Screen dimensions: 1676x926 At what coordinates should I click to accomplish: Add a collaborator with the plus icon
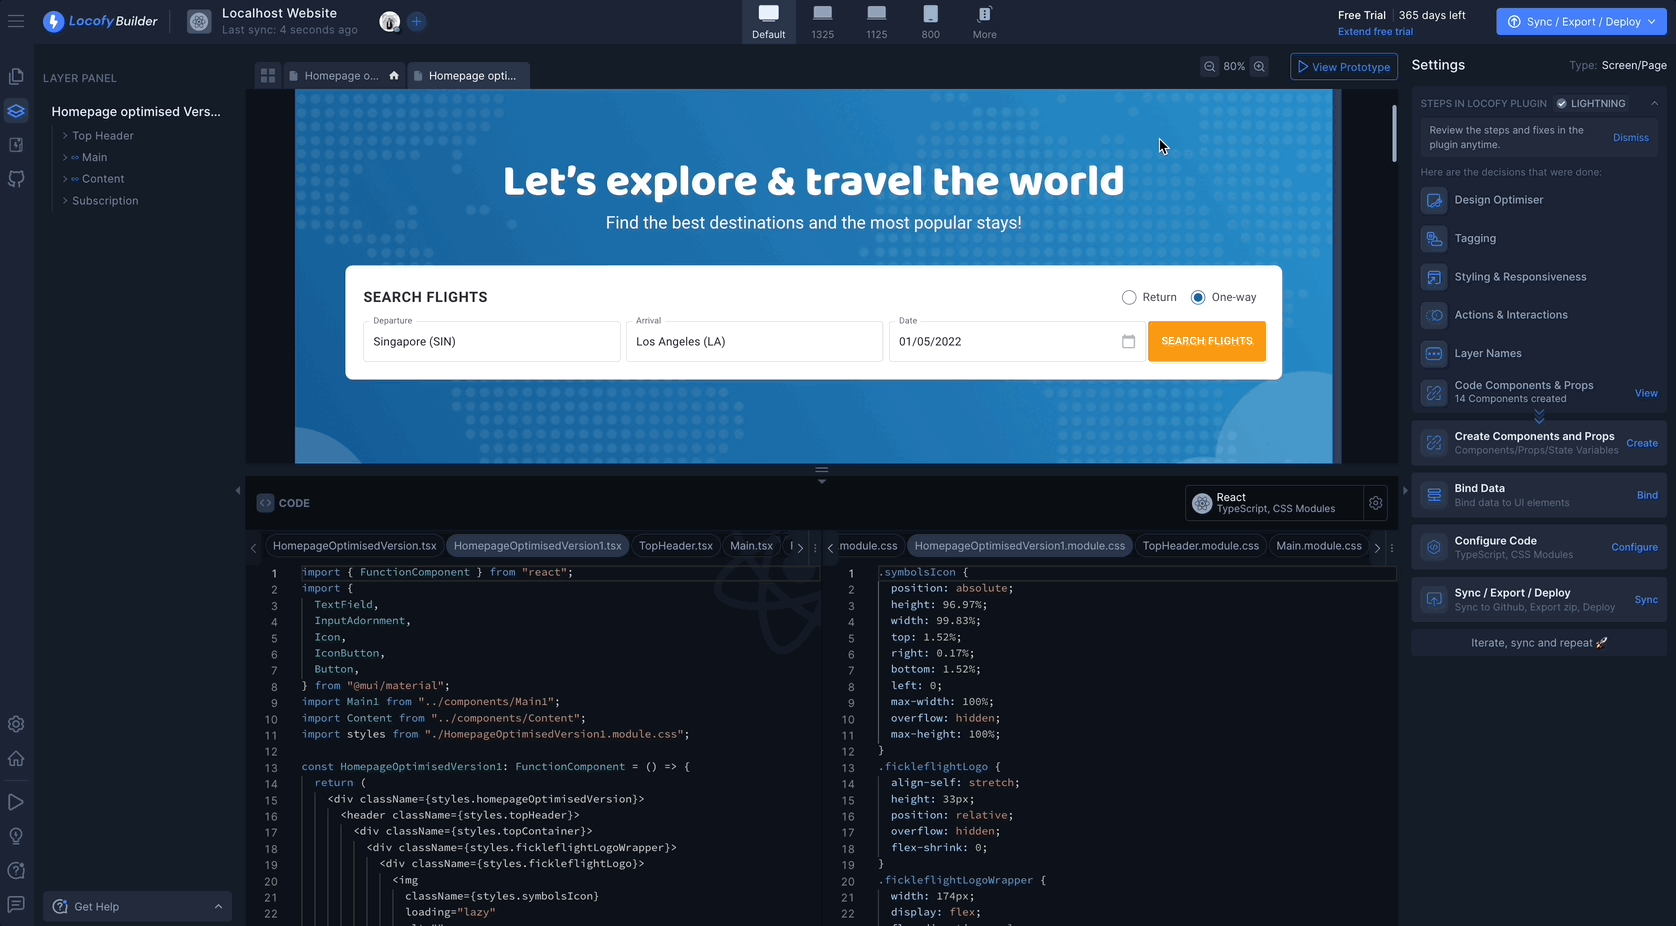[417, 21]
